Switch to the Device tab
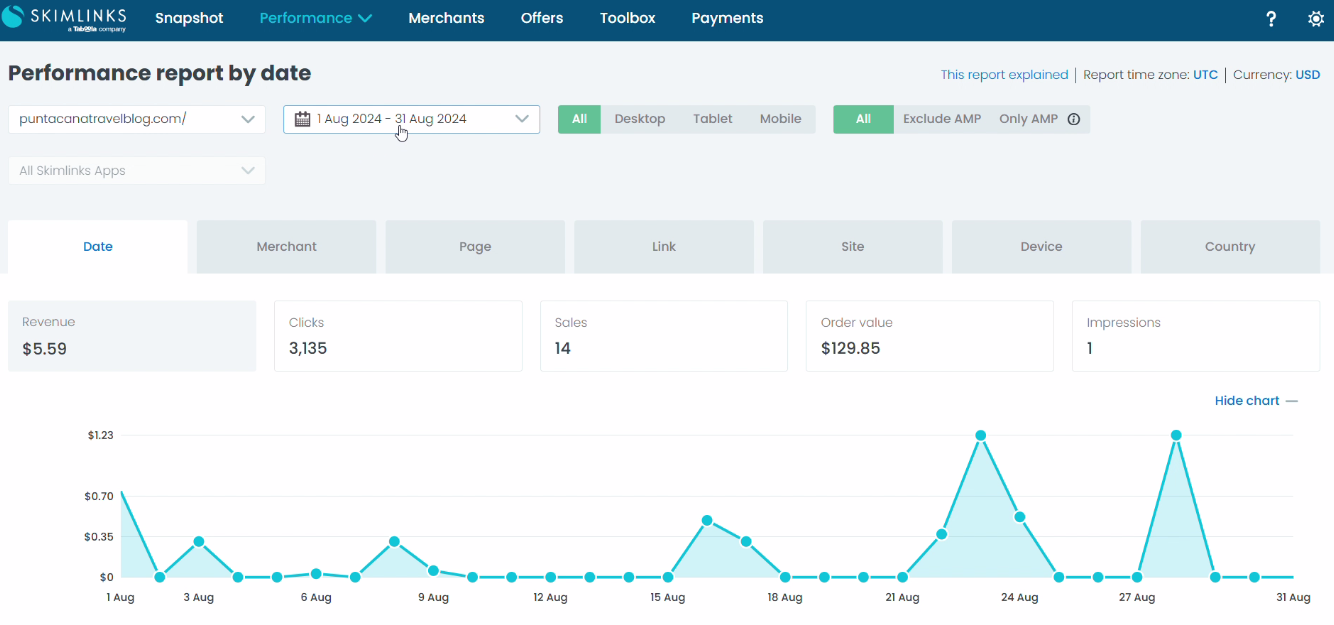This screenshot has height=625, width=1334. [x=1041, y=247]
